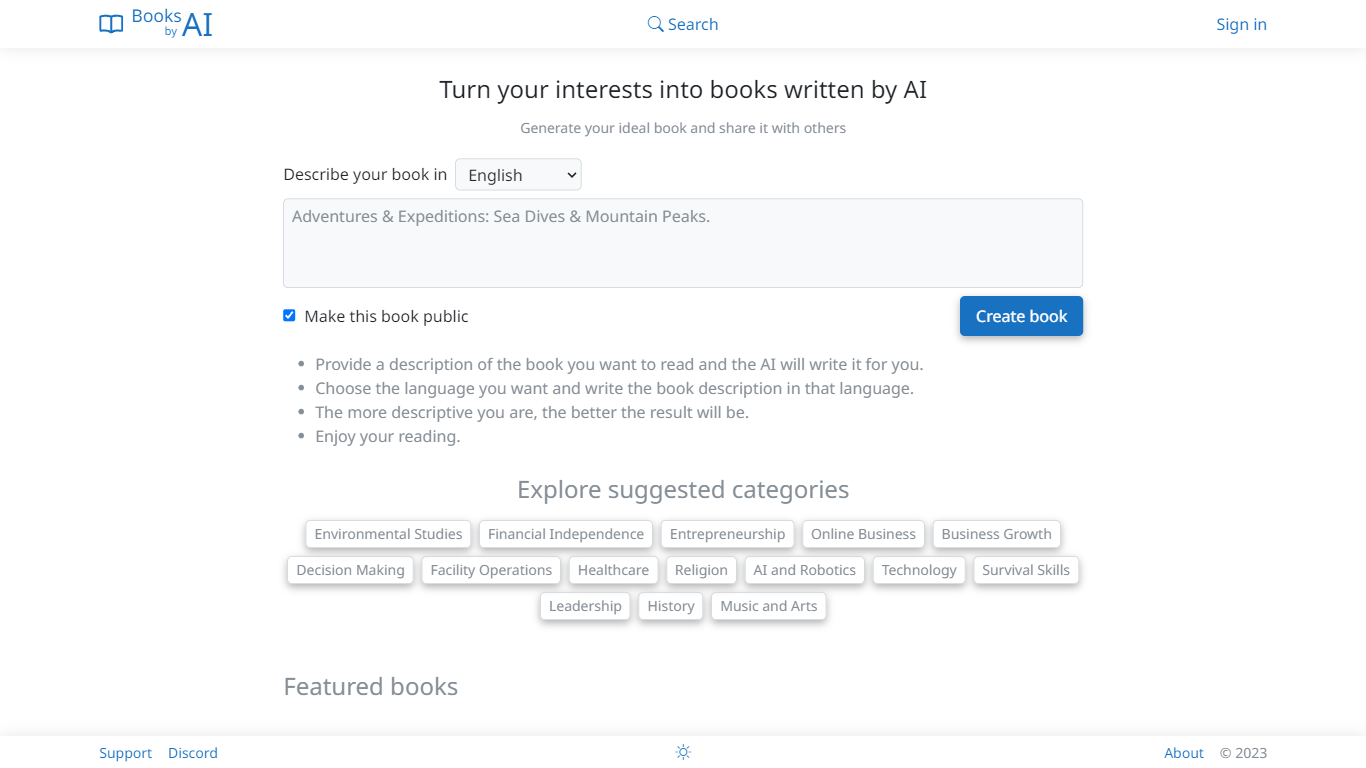The height and width of the screenshot is (768, 1366).
Task: Select the Healthcare category tag
Action: (x=613, y=570)
